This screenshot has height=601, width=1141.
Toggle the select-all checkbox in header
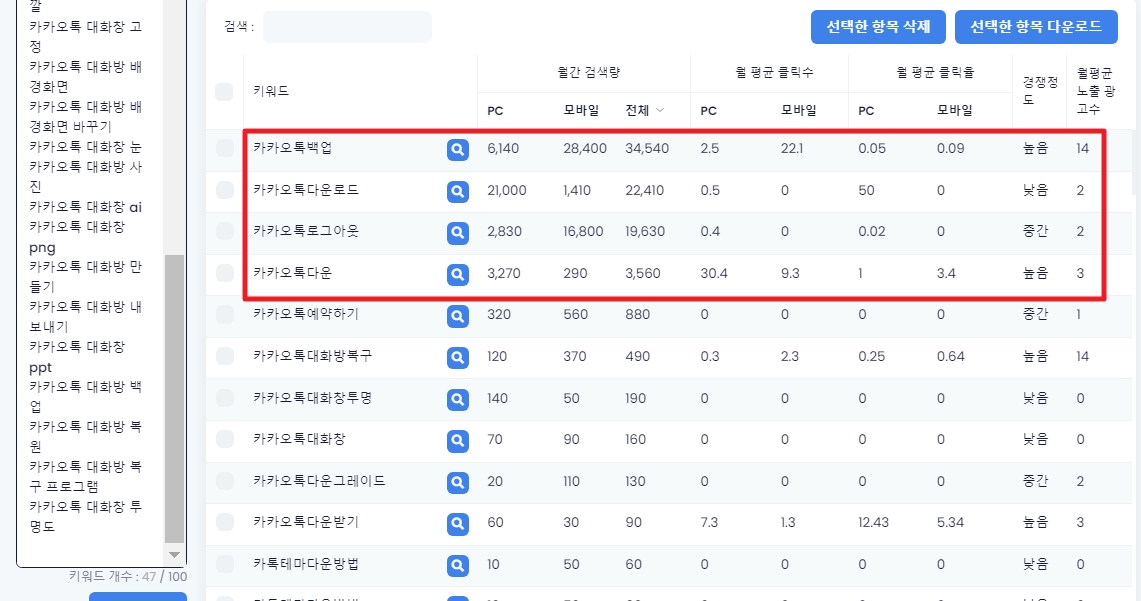(x=224, y=89)
